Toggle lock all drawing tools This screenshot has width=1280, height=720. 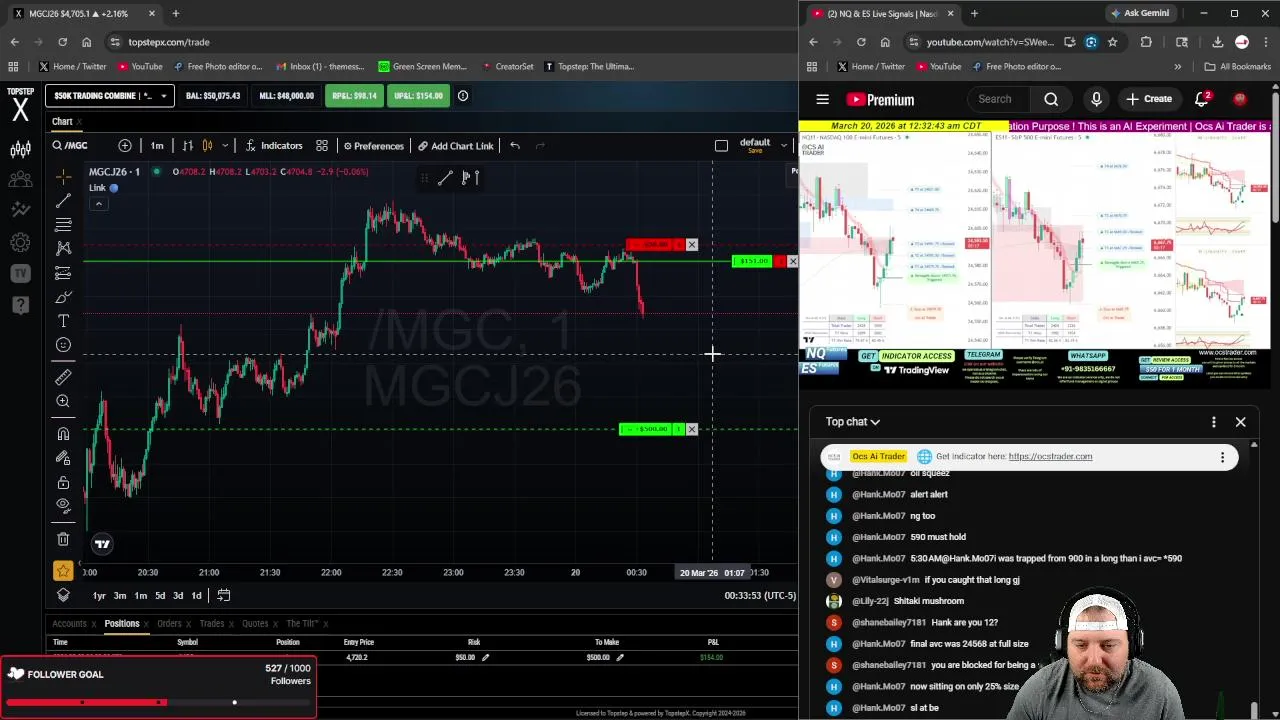(x=63, y=482)
